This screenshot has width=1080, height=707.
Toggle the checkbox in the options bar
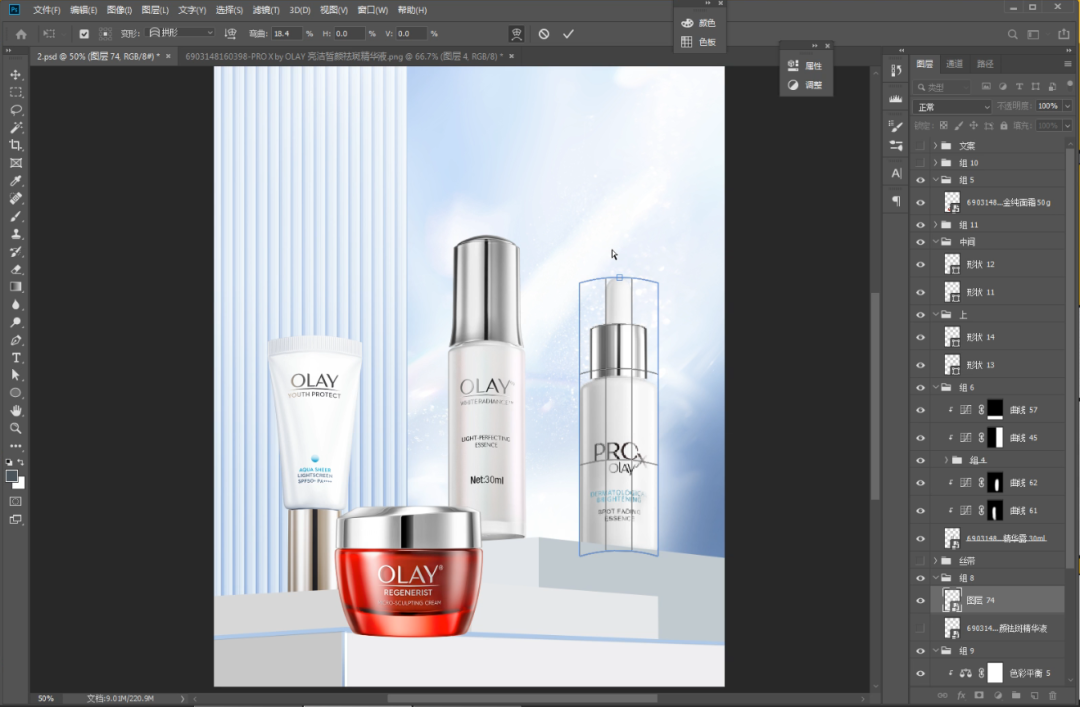(84, 34)
